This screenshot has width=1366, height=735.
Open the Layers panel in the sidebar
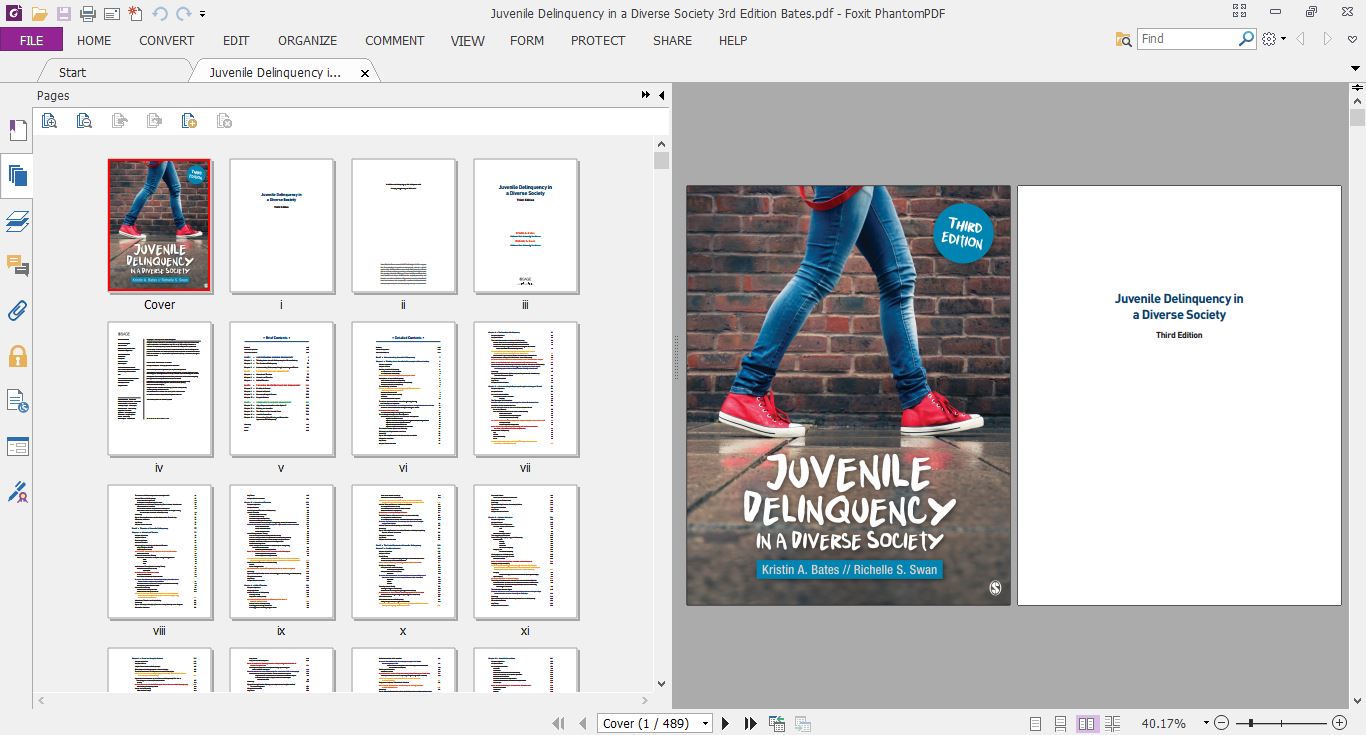click(x=17, y=221)
